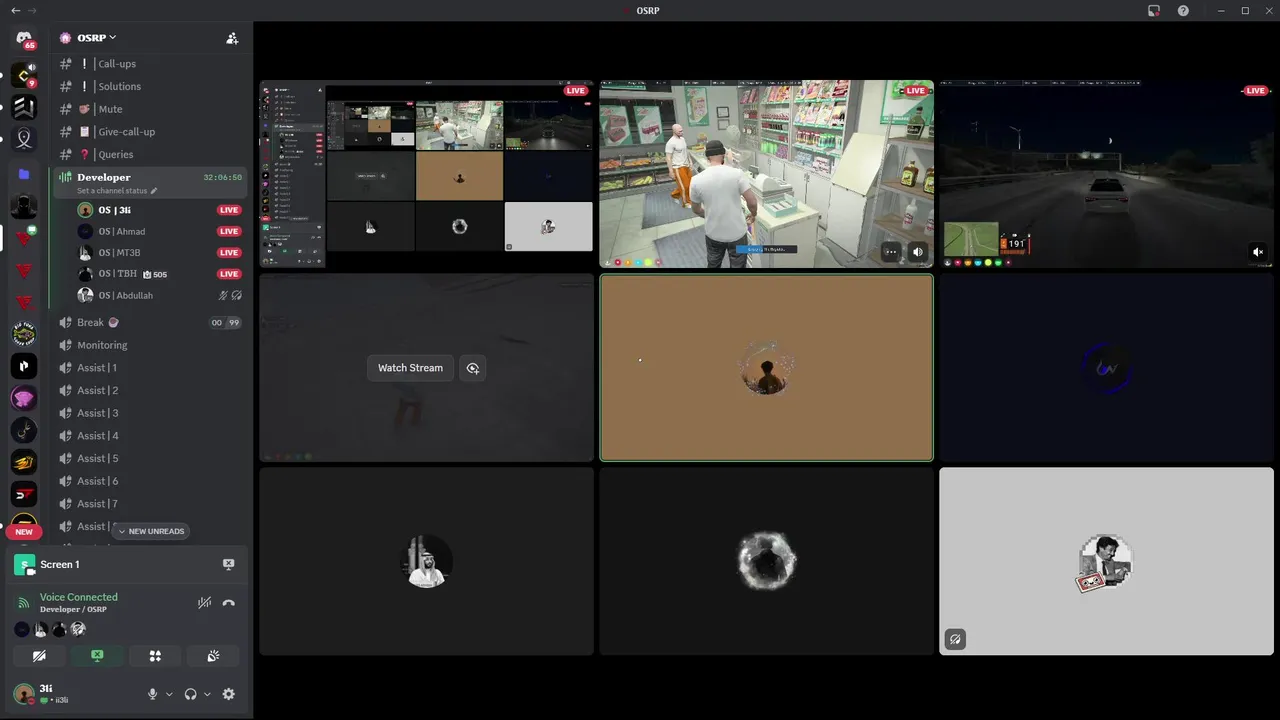Viewport: 1280px width, 720px height.
Task: Open Voice Connected connection status
Action: pos(78,597)
